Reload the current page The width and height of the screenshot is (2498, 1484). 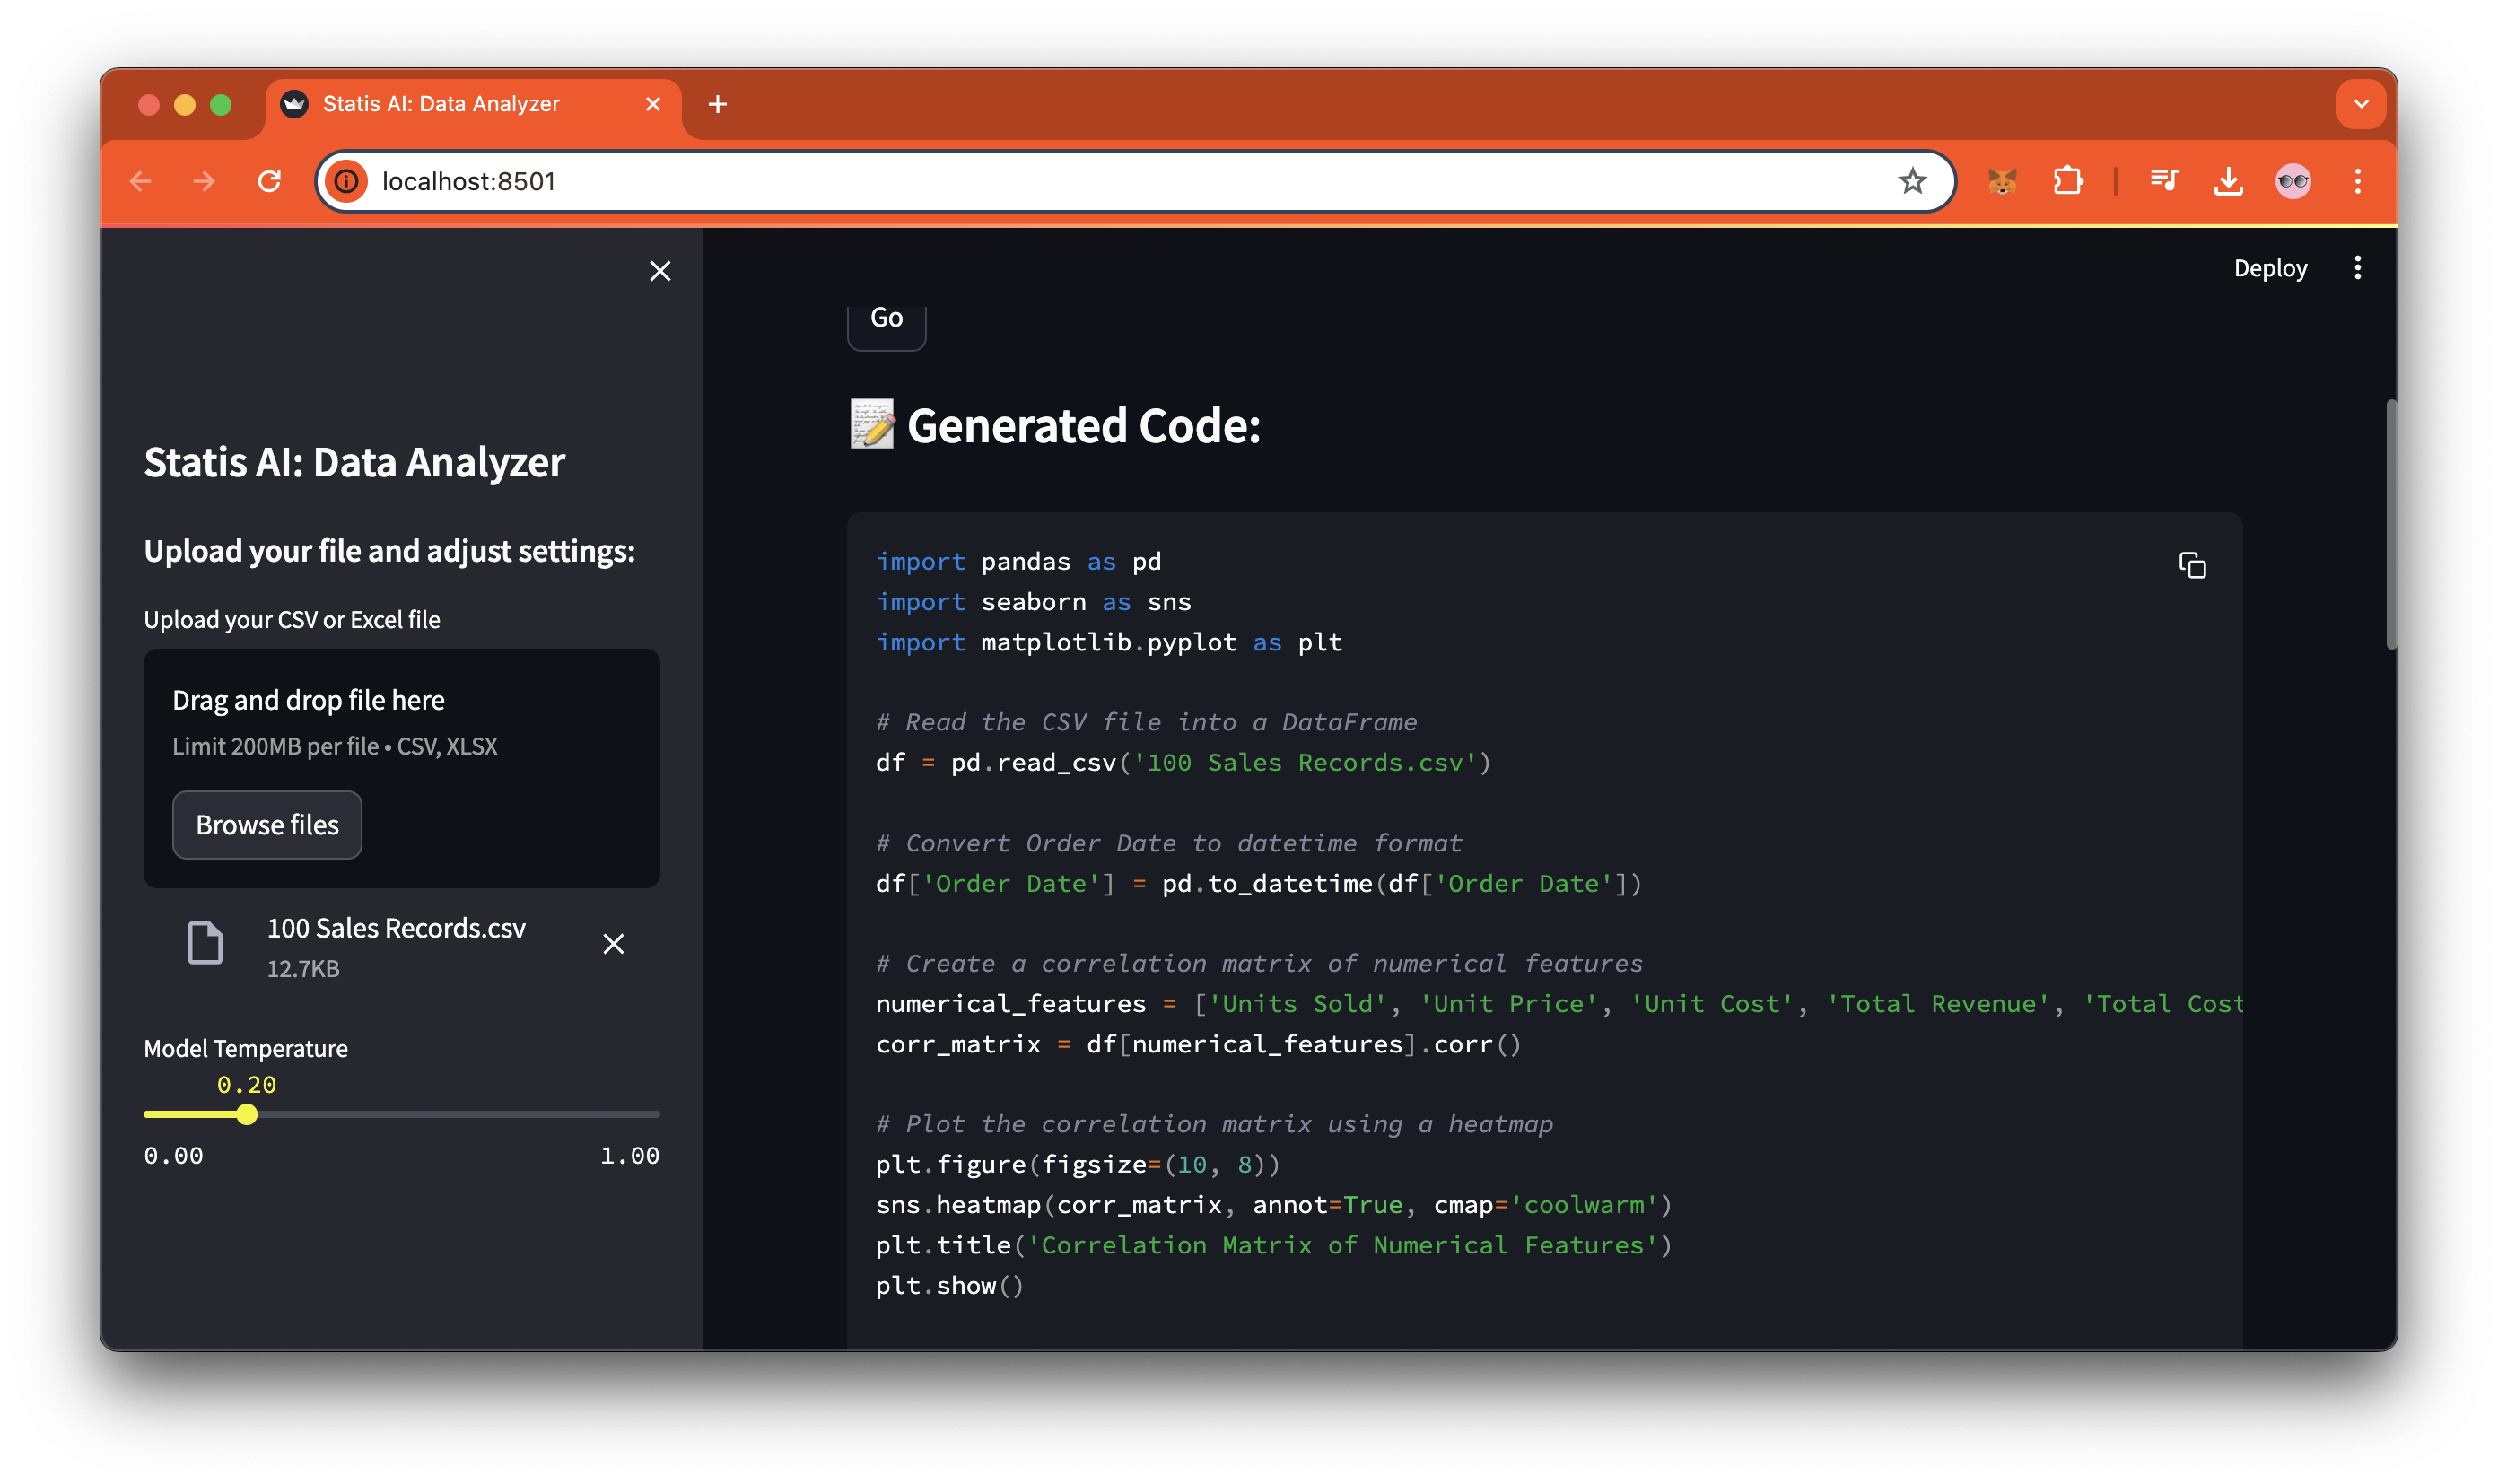[x=269, y=181]
